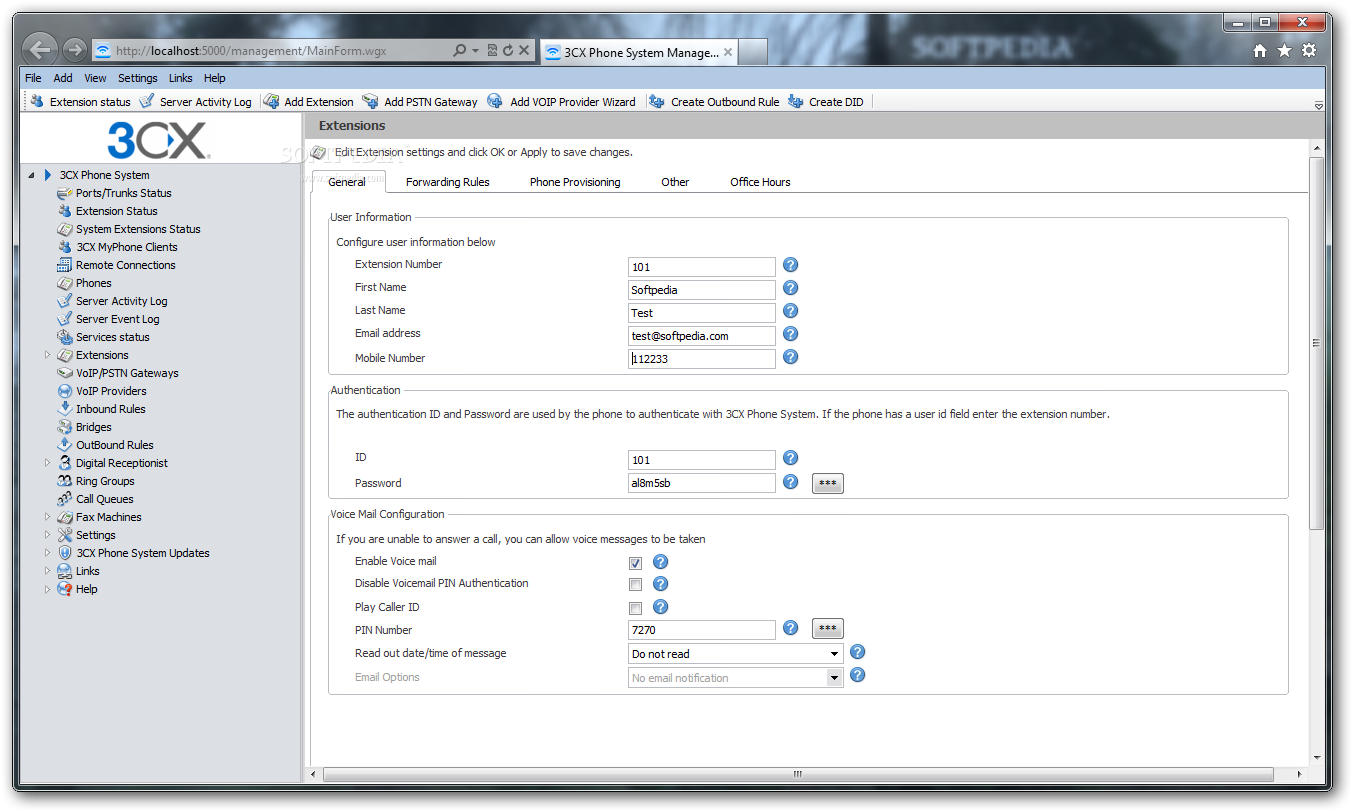This screenshot has width=1353, height=812.
Task: Open the Settings menu
Action: pos(138,78)
